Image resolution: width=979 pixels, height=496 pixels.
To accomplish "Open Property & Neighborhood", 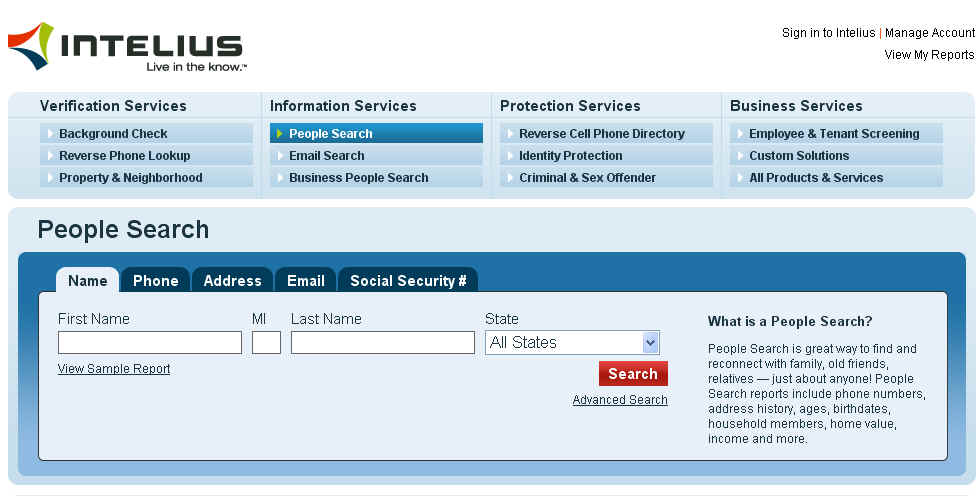I will [146, 177].
